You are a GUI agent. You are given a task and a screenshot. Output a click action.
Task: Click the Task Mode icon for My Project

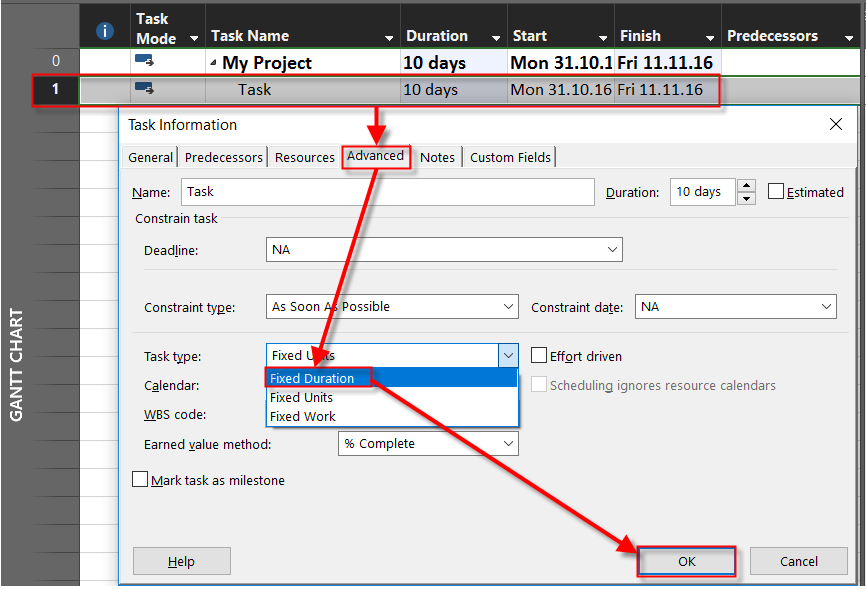point(144,62)
